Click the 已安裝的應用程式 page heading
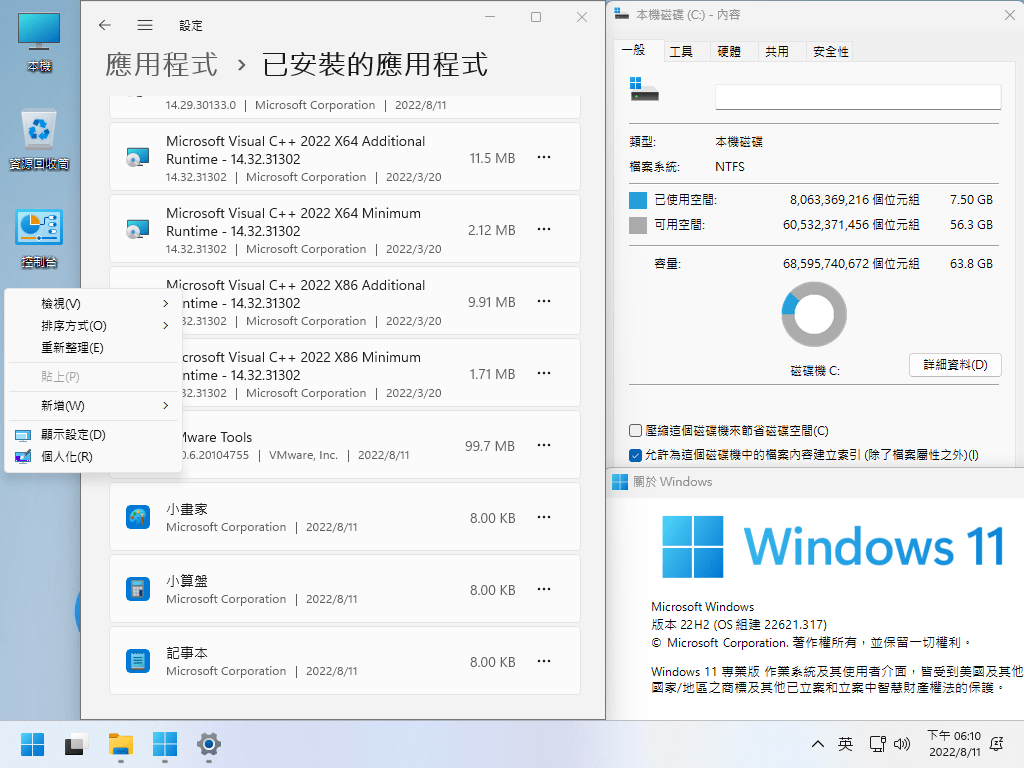1024x768 pixels. click(375, 64)
